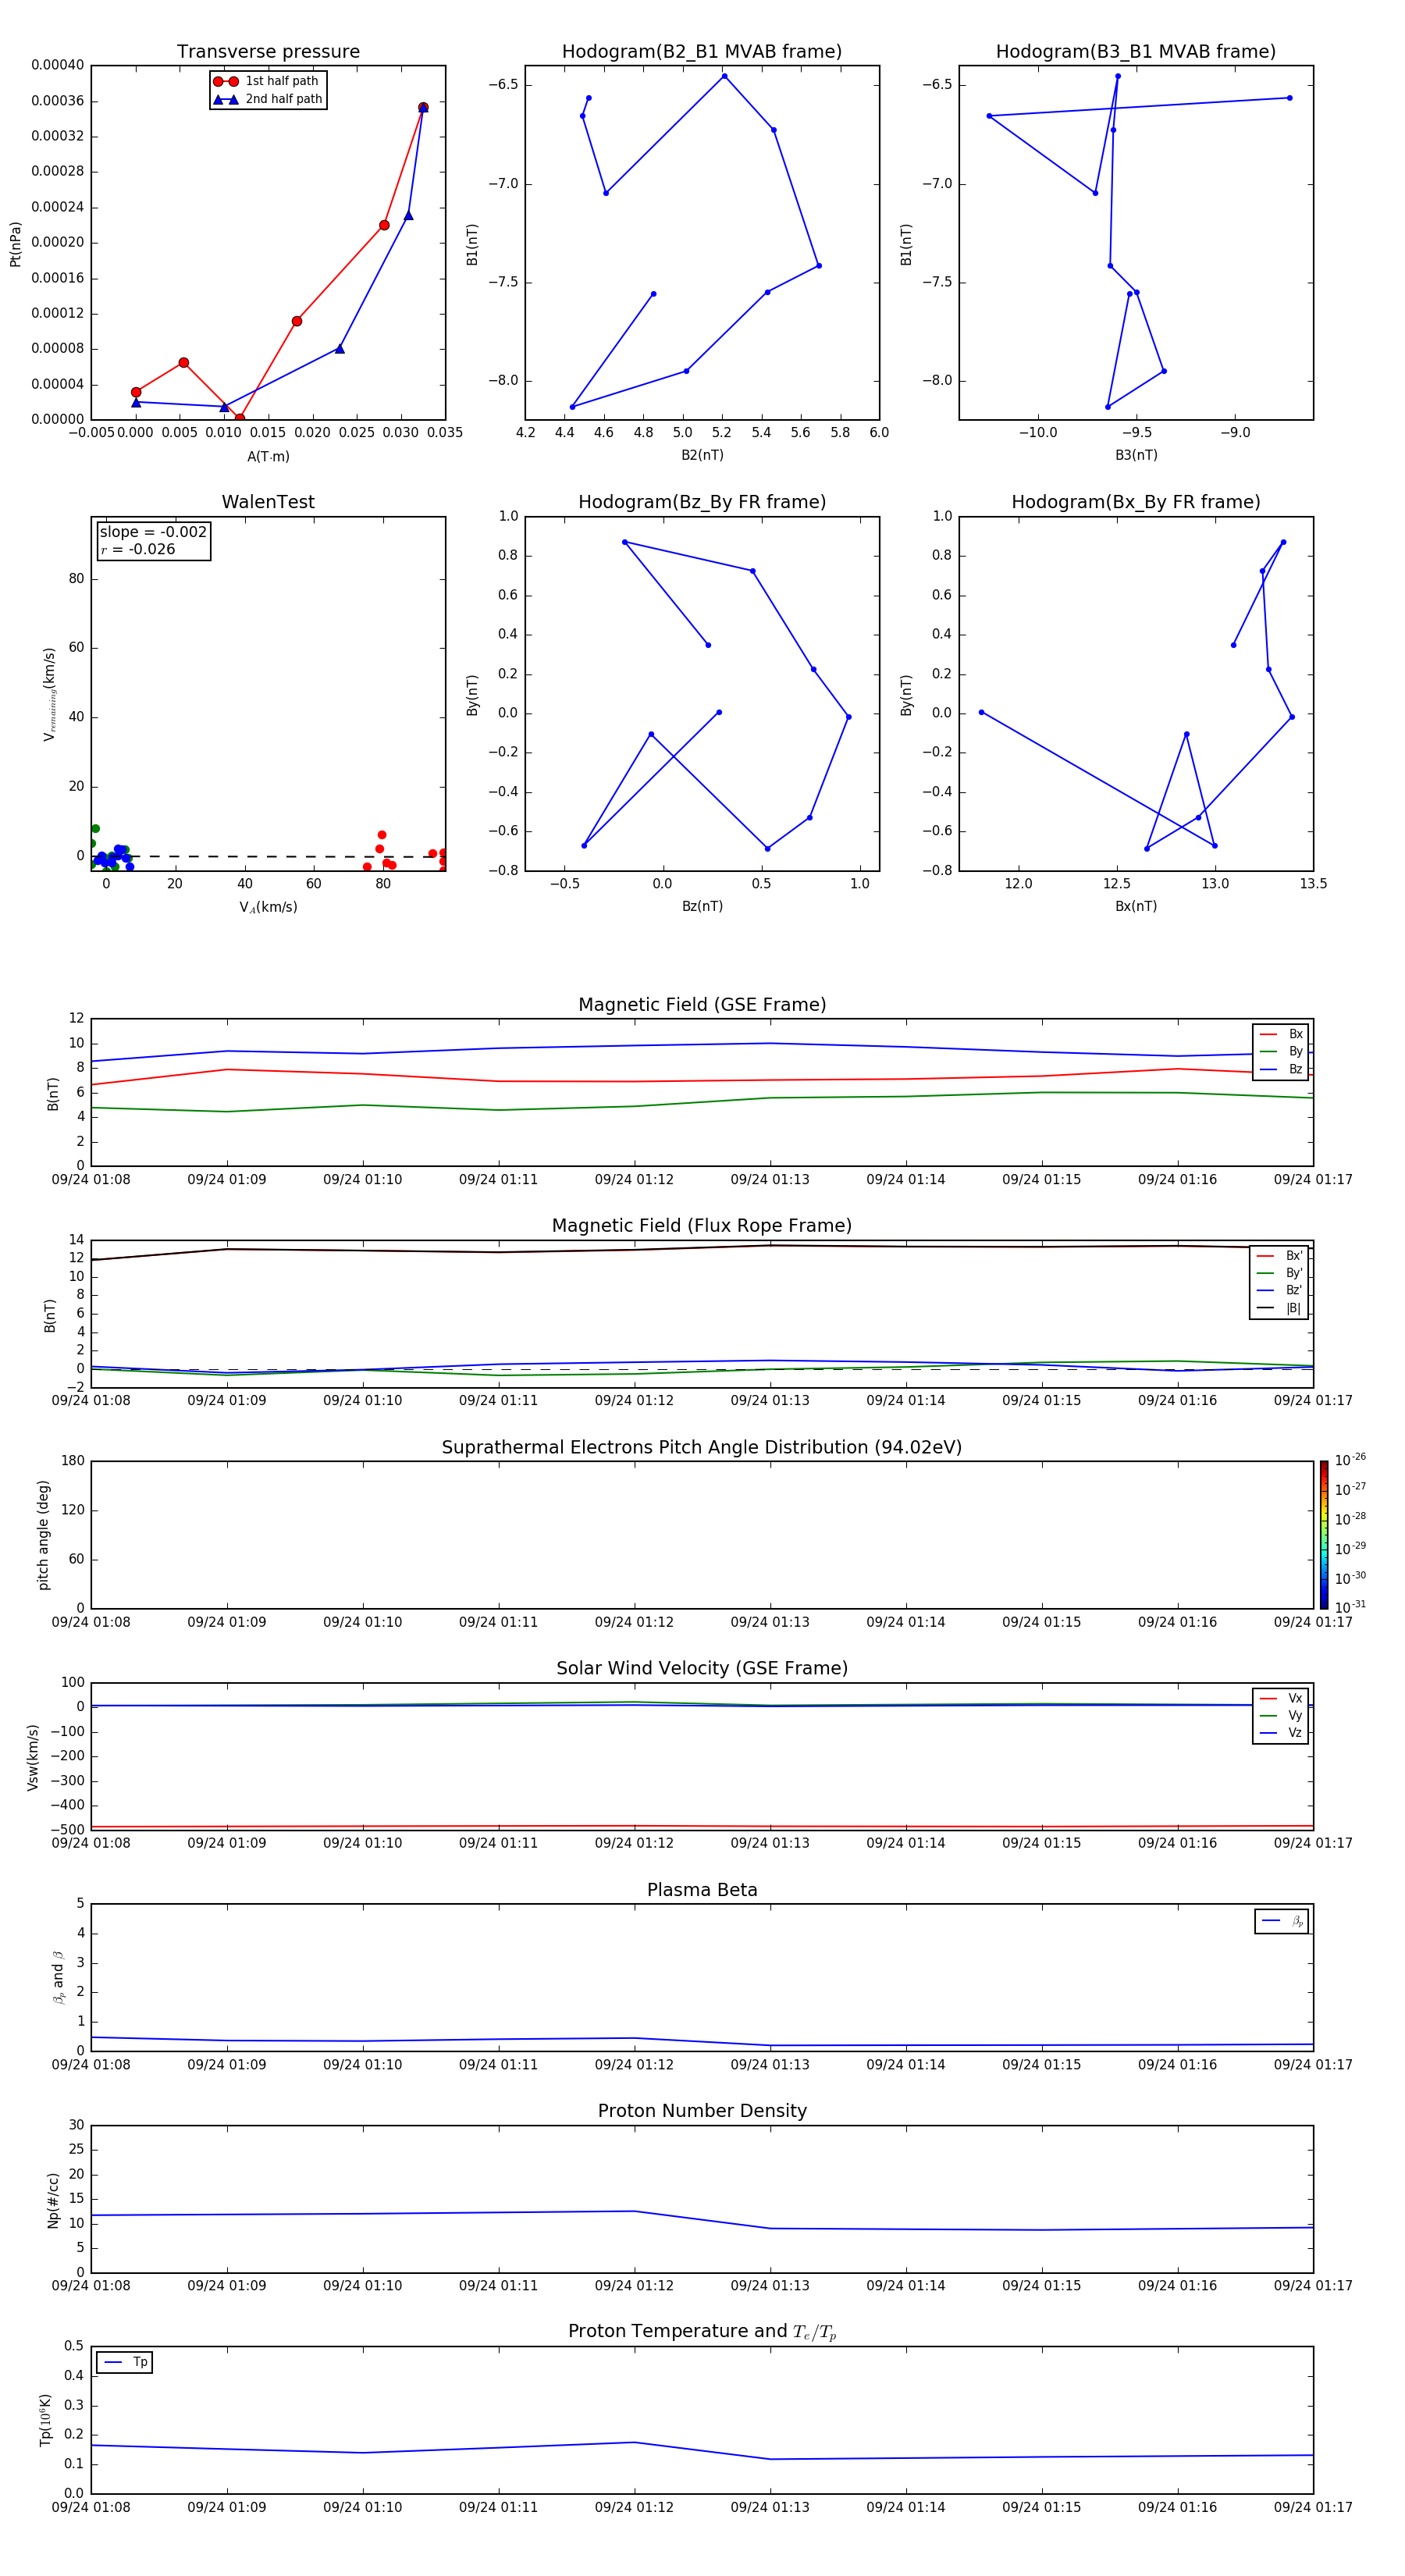Screen dimensions: 1405x2576
Task: Click the 'A(T·m)' x-axis label
Action: [268, 457]
